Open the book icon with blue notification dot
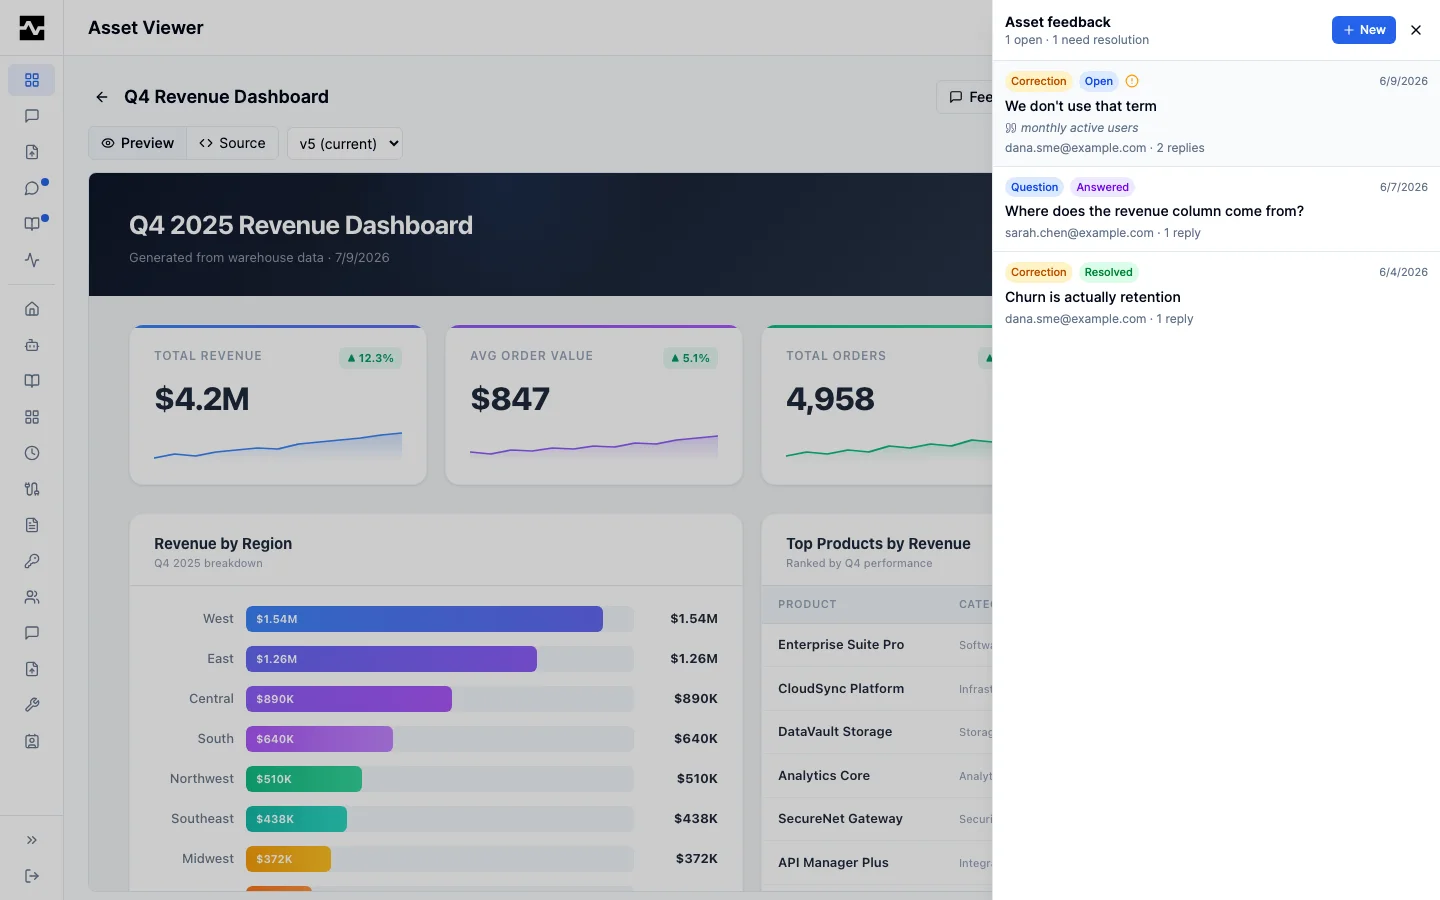 click(x=32, y=224)
